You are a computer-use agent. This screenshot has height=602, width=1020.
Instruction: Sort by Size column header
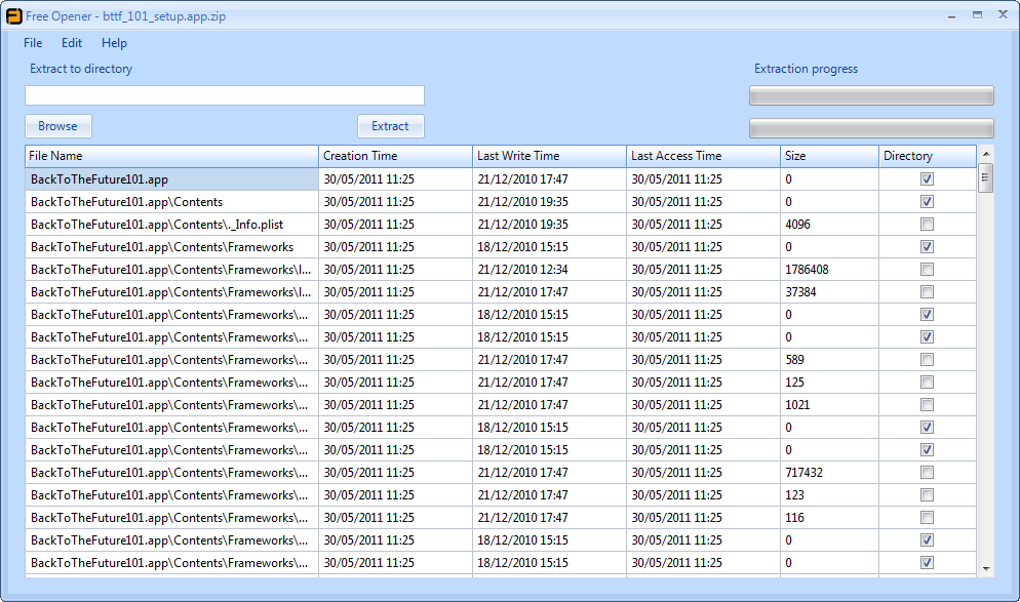coord(829,156)
